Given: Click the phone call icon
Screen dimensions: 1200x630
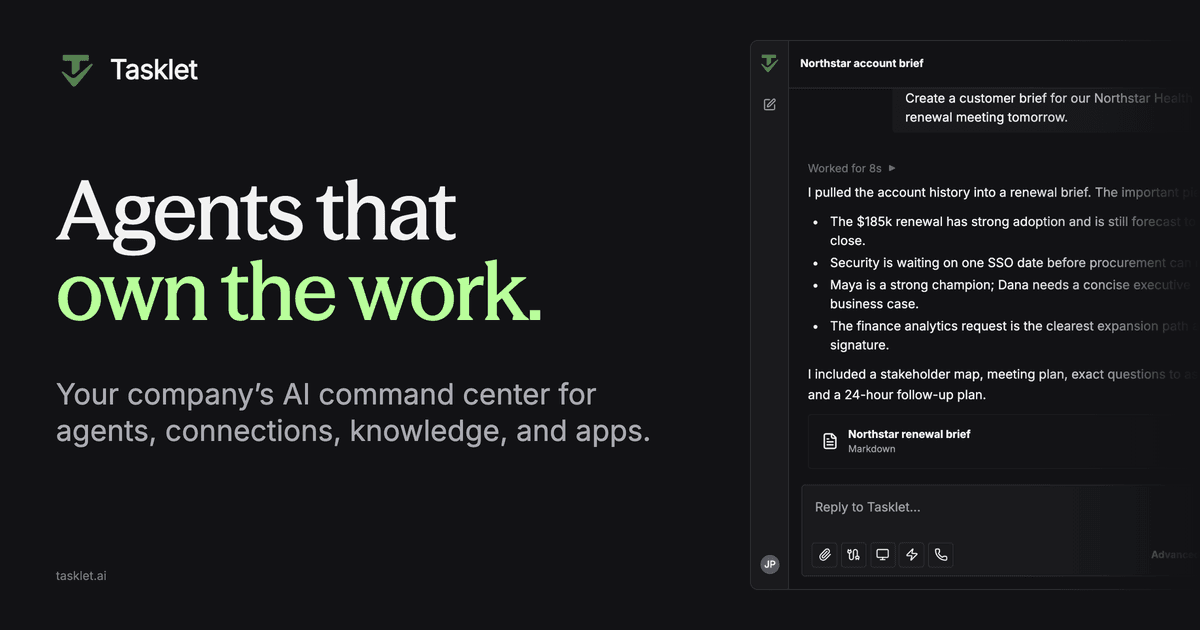Looking at the screenshot, I should [x=940, y=555].
